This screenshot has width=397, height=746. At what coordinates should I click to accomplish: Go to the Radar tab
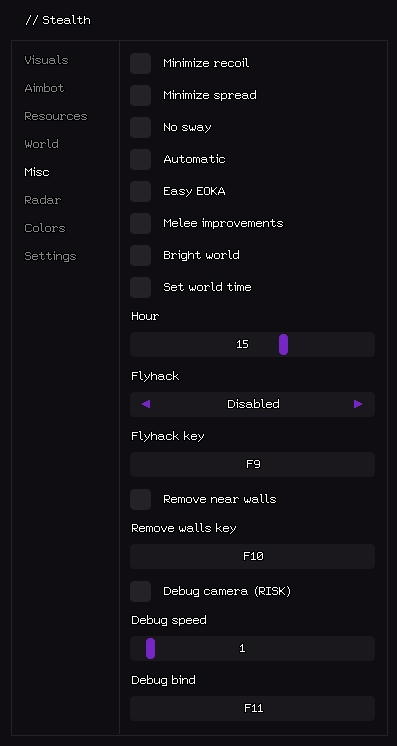point(42,200)
